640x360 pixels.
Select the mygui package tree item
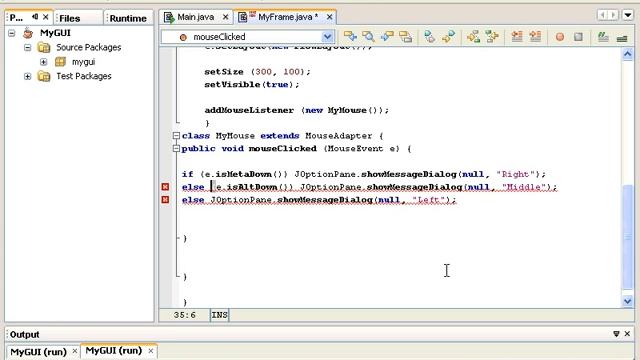click(83, 62)
